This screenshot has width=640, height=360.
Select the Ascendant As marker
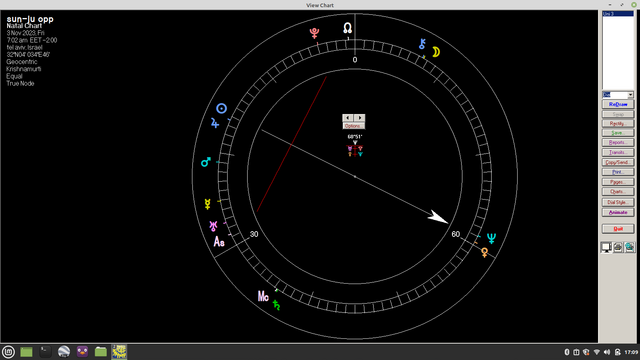tap(219, 242)
